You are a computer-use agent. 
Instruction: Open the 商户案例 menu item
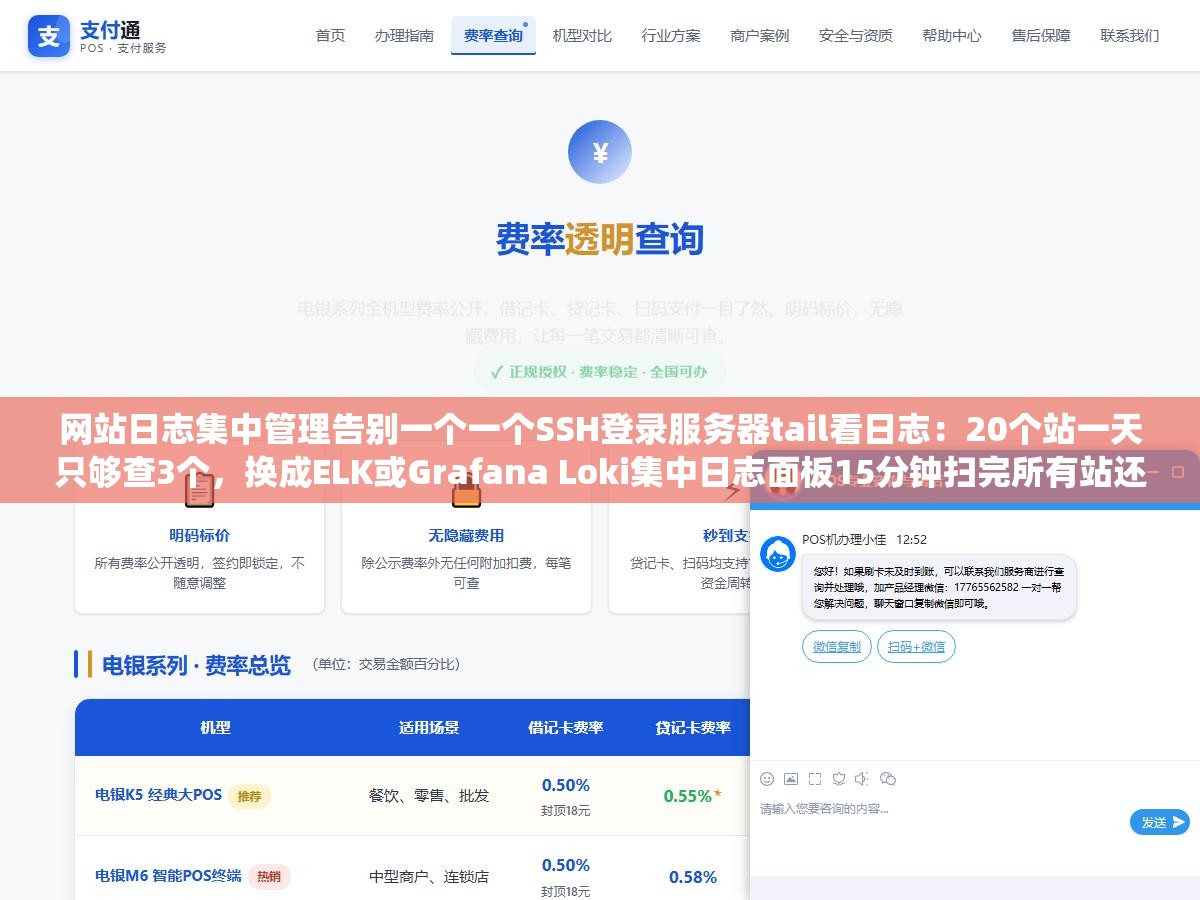pos(760,35)
